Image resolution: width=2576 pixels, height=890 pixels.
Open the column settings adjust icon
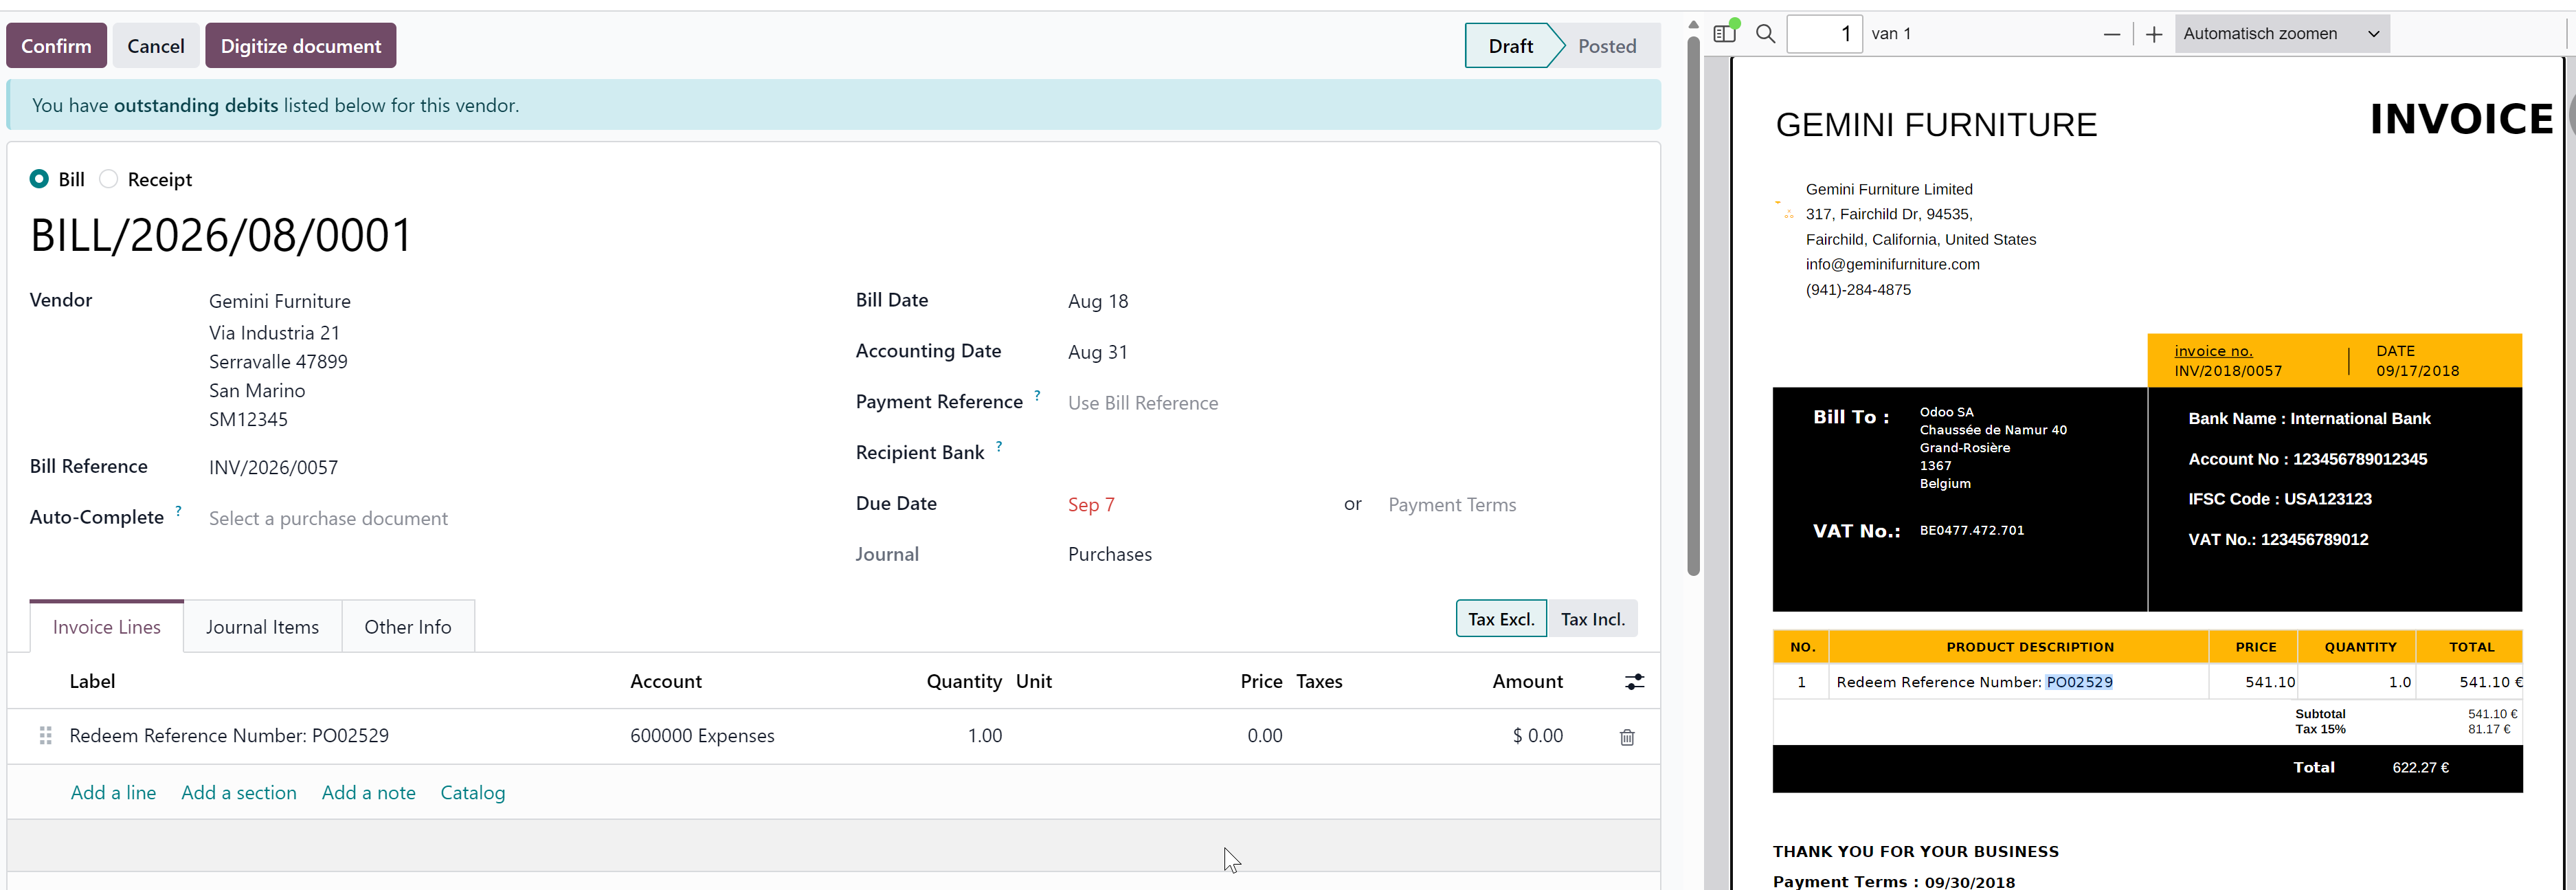pyautogui.click(x=1634, y=682)
